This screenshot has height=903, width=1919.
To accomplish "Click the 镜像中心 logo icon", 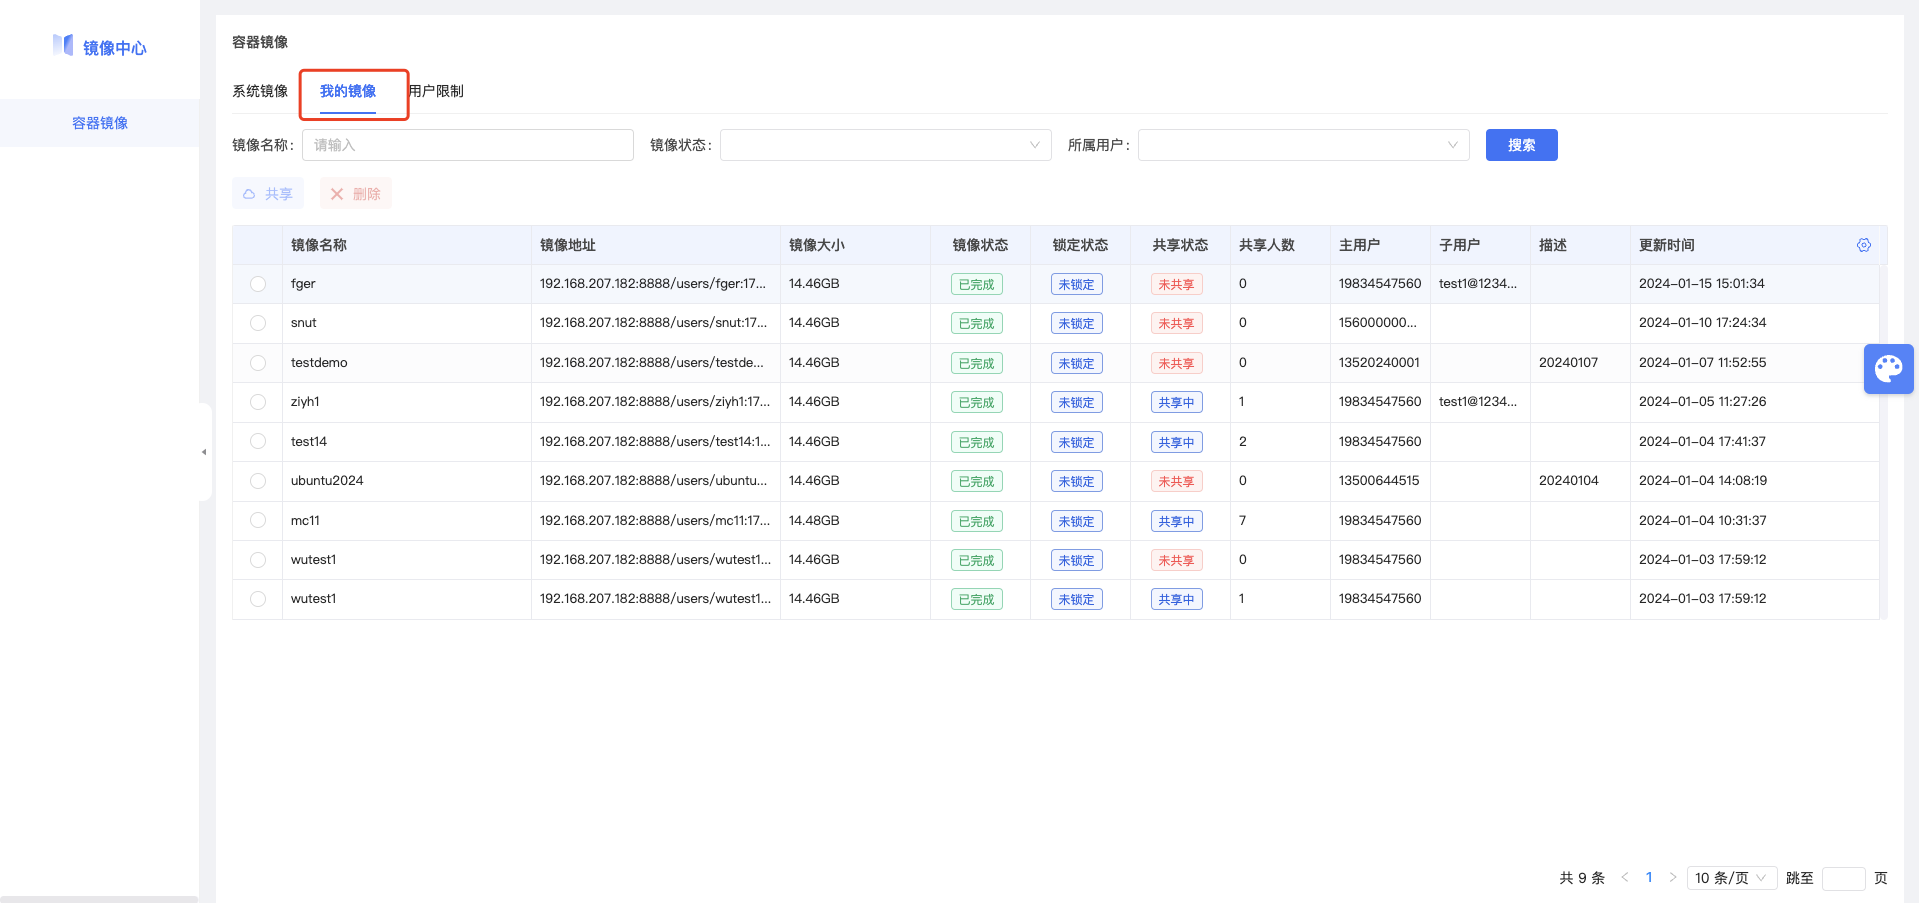I will tap(63, 45).
